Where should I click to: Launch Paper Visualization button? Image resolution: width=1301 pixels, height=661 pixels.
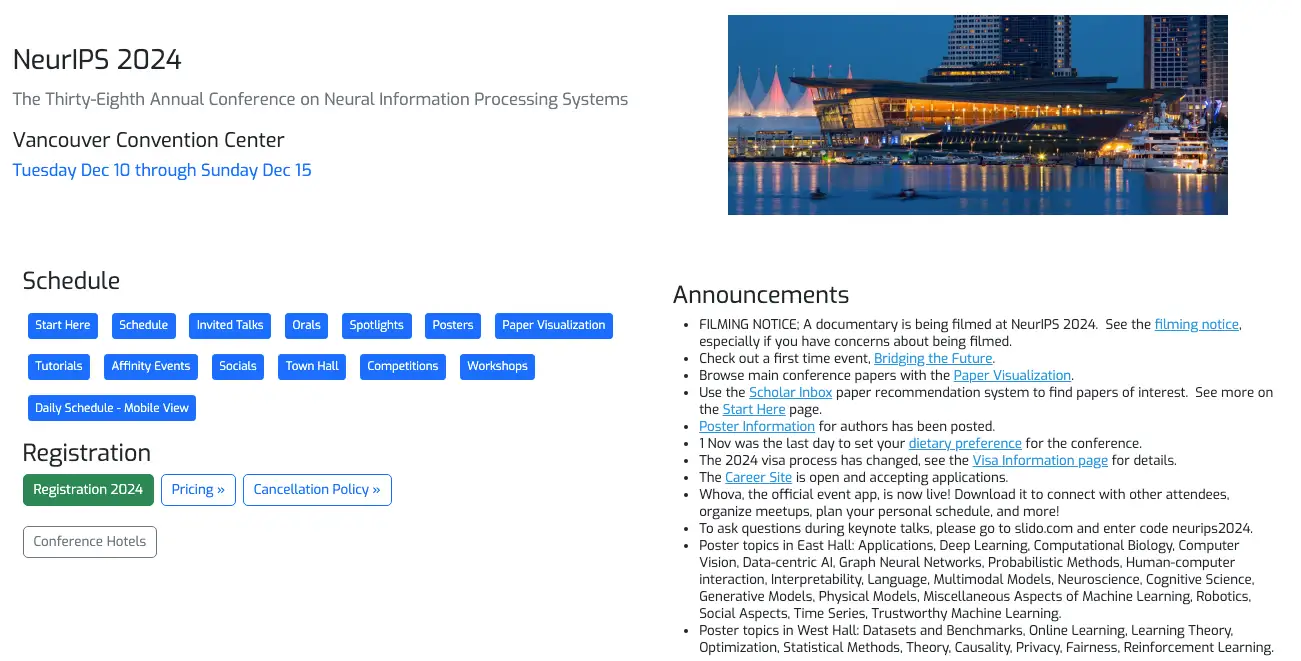tap(554, 325)
